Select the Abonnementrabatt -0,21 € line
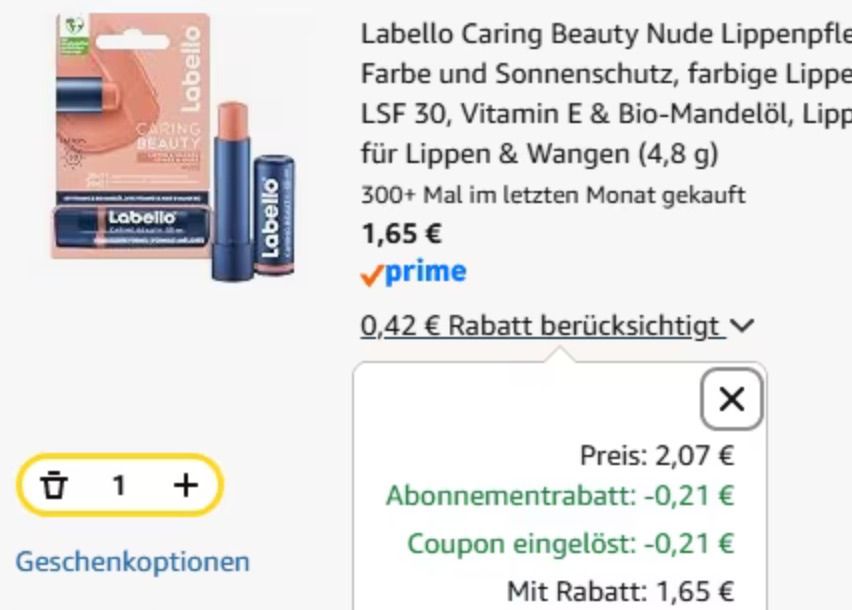The height and width of the screenshot is (610, 852). (560, 495)
